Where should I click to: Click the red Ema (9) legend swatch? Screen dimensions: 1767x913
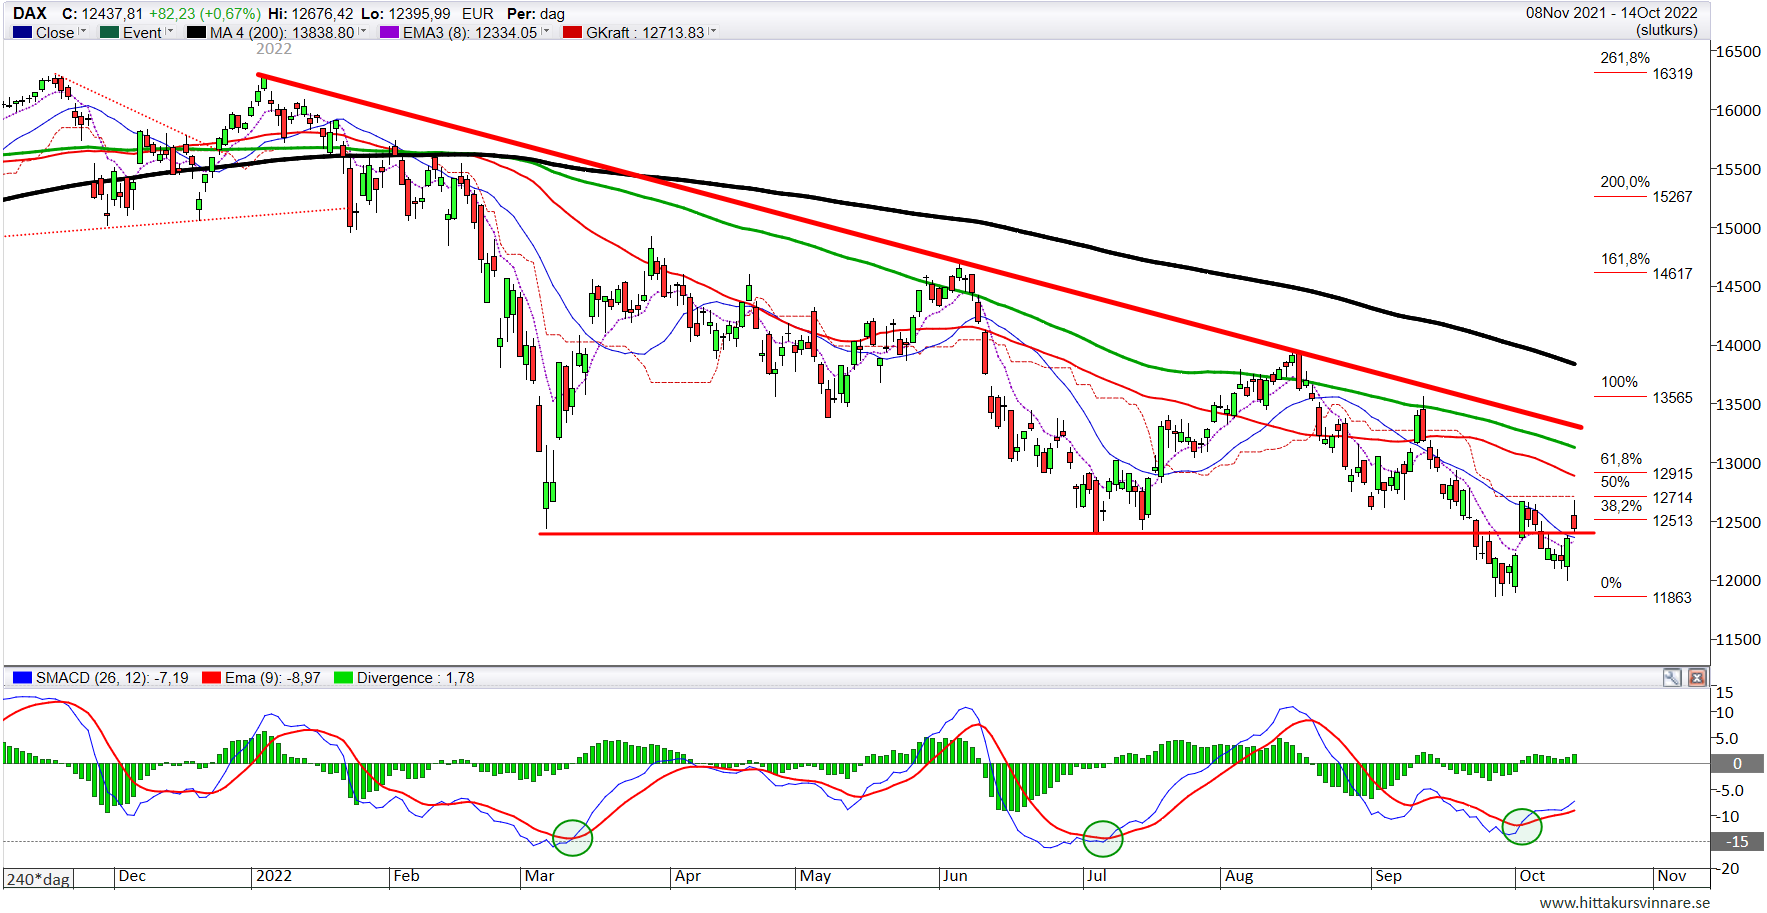pos(211,678)
